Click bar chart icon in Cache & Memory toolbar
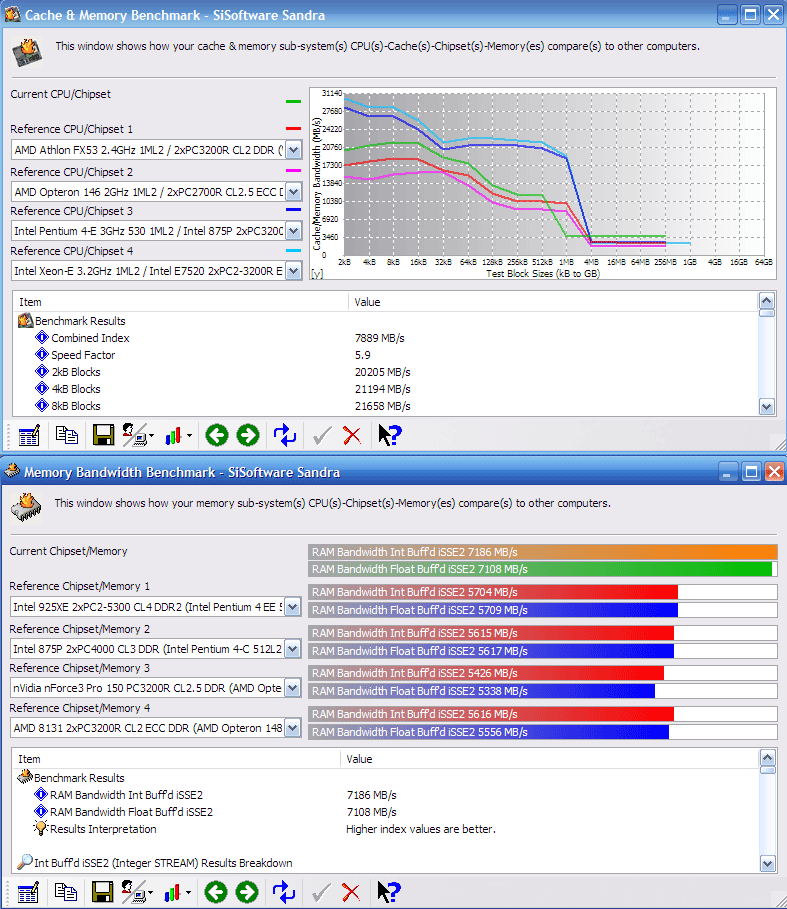The height and width of the screenshot is (909, 787). (x=173, y=436)
